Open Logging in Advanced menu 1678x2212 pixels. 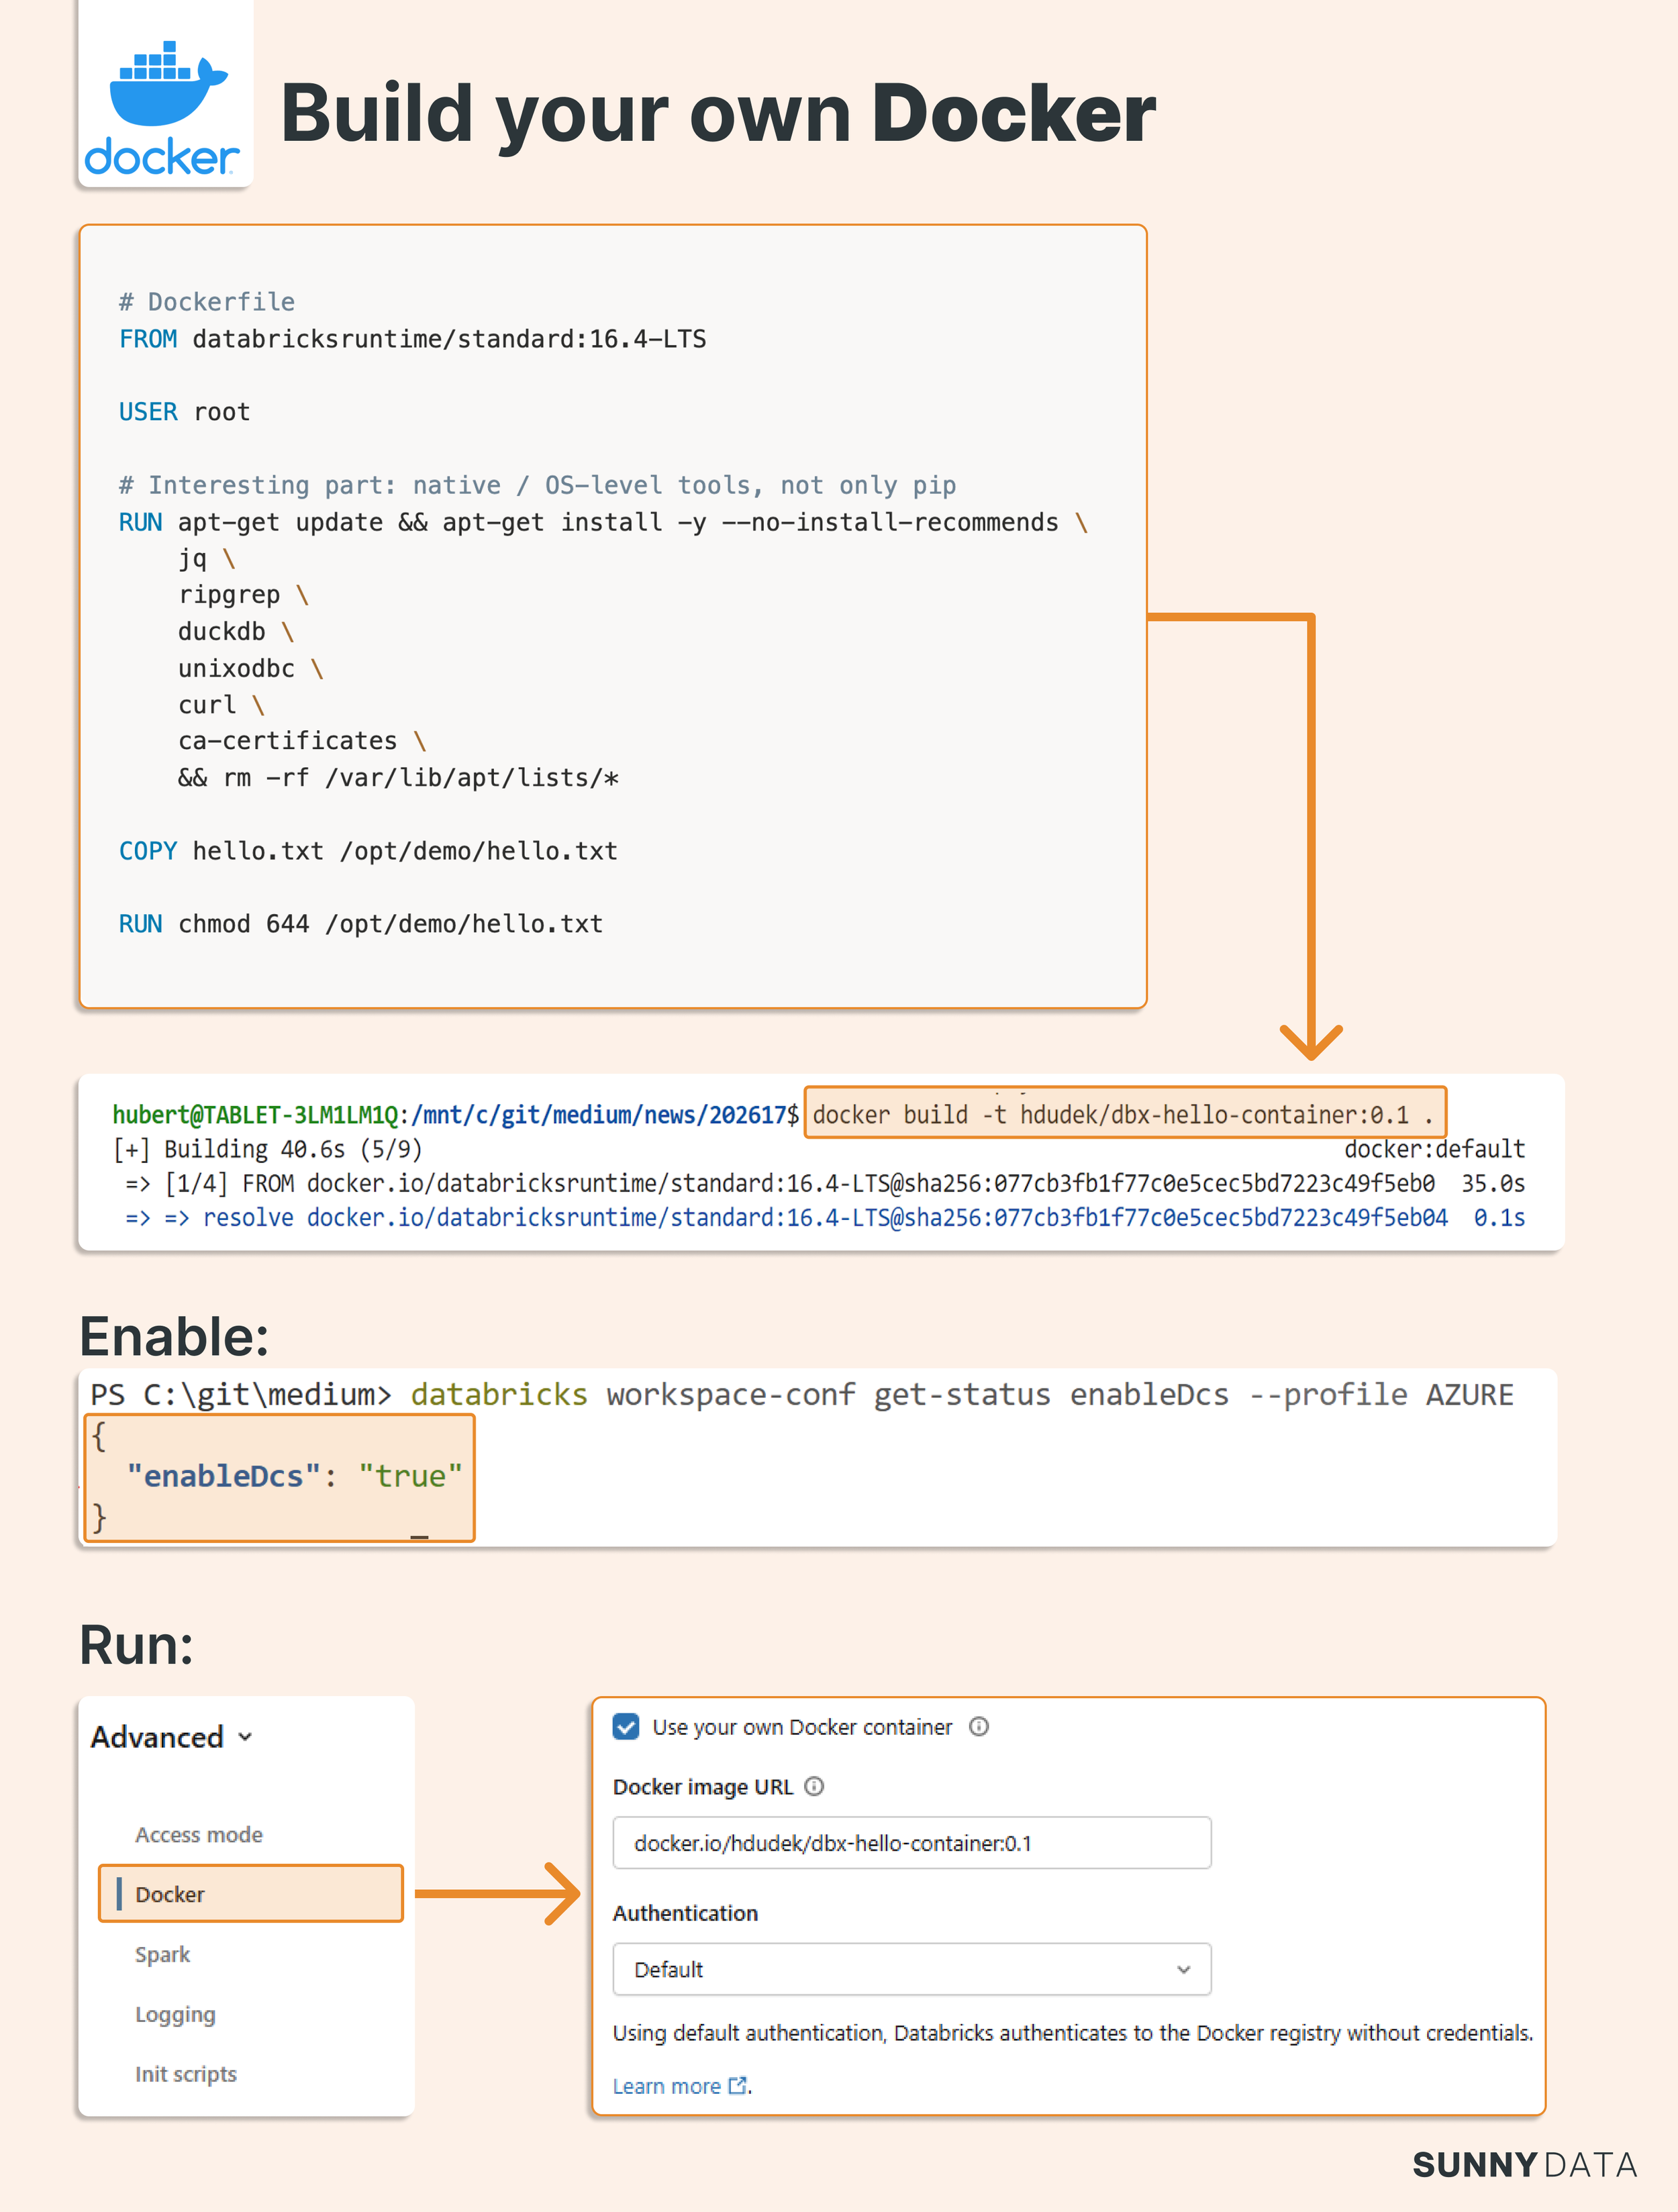coord(175,2014)
